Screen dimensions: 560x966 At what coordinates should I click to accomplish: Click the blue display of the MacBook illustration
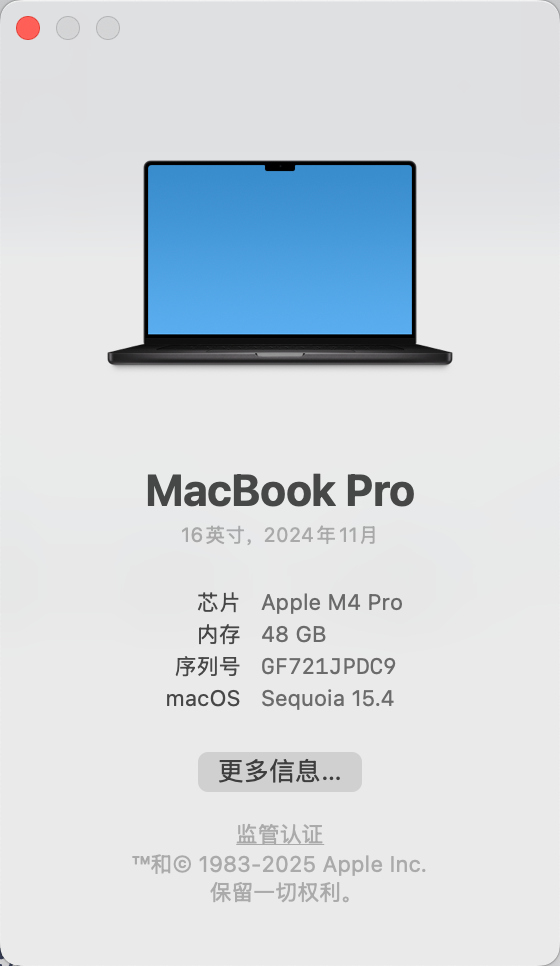tap(280, 250)
